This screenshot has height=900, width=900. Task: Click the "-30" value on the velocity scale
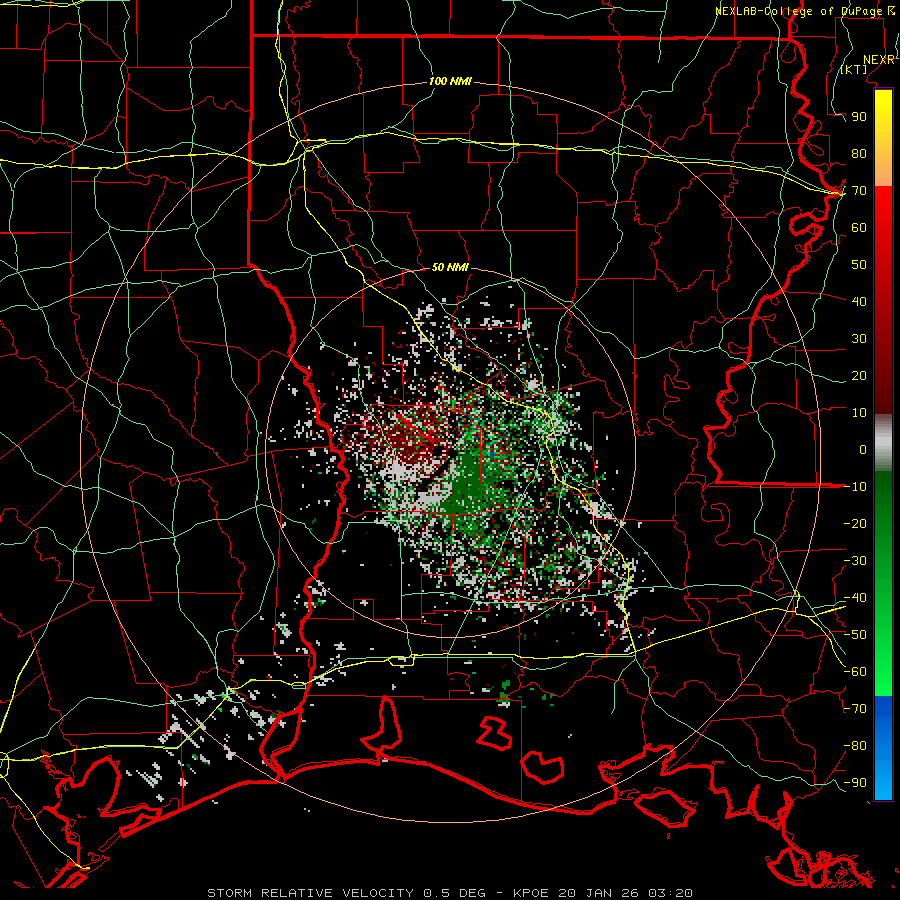coord(855,561)
